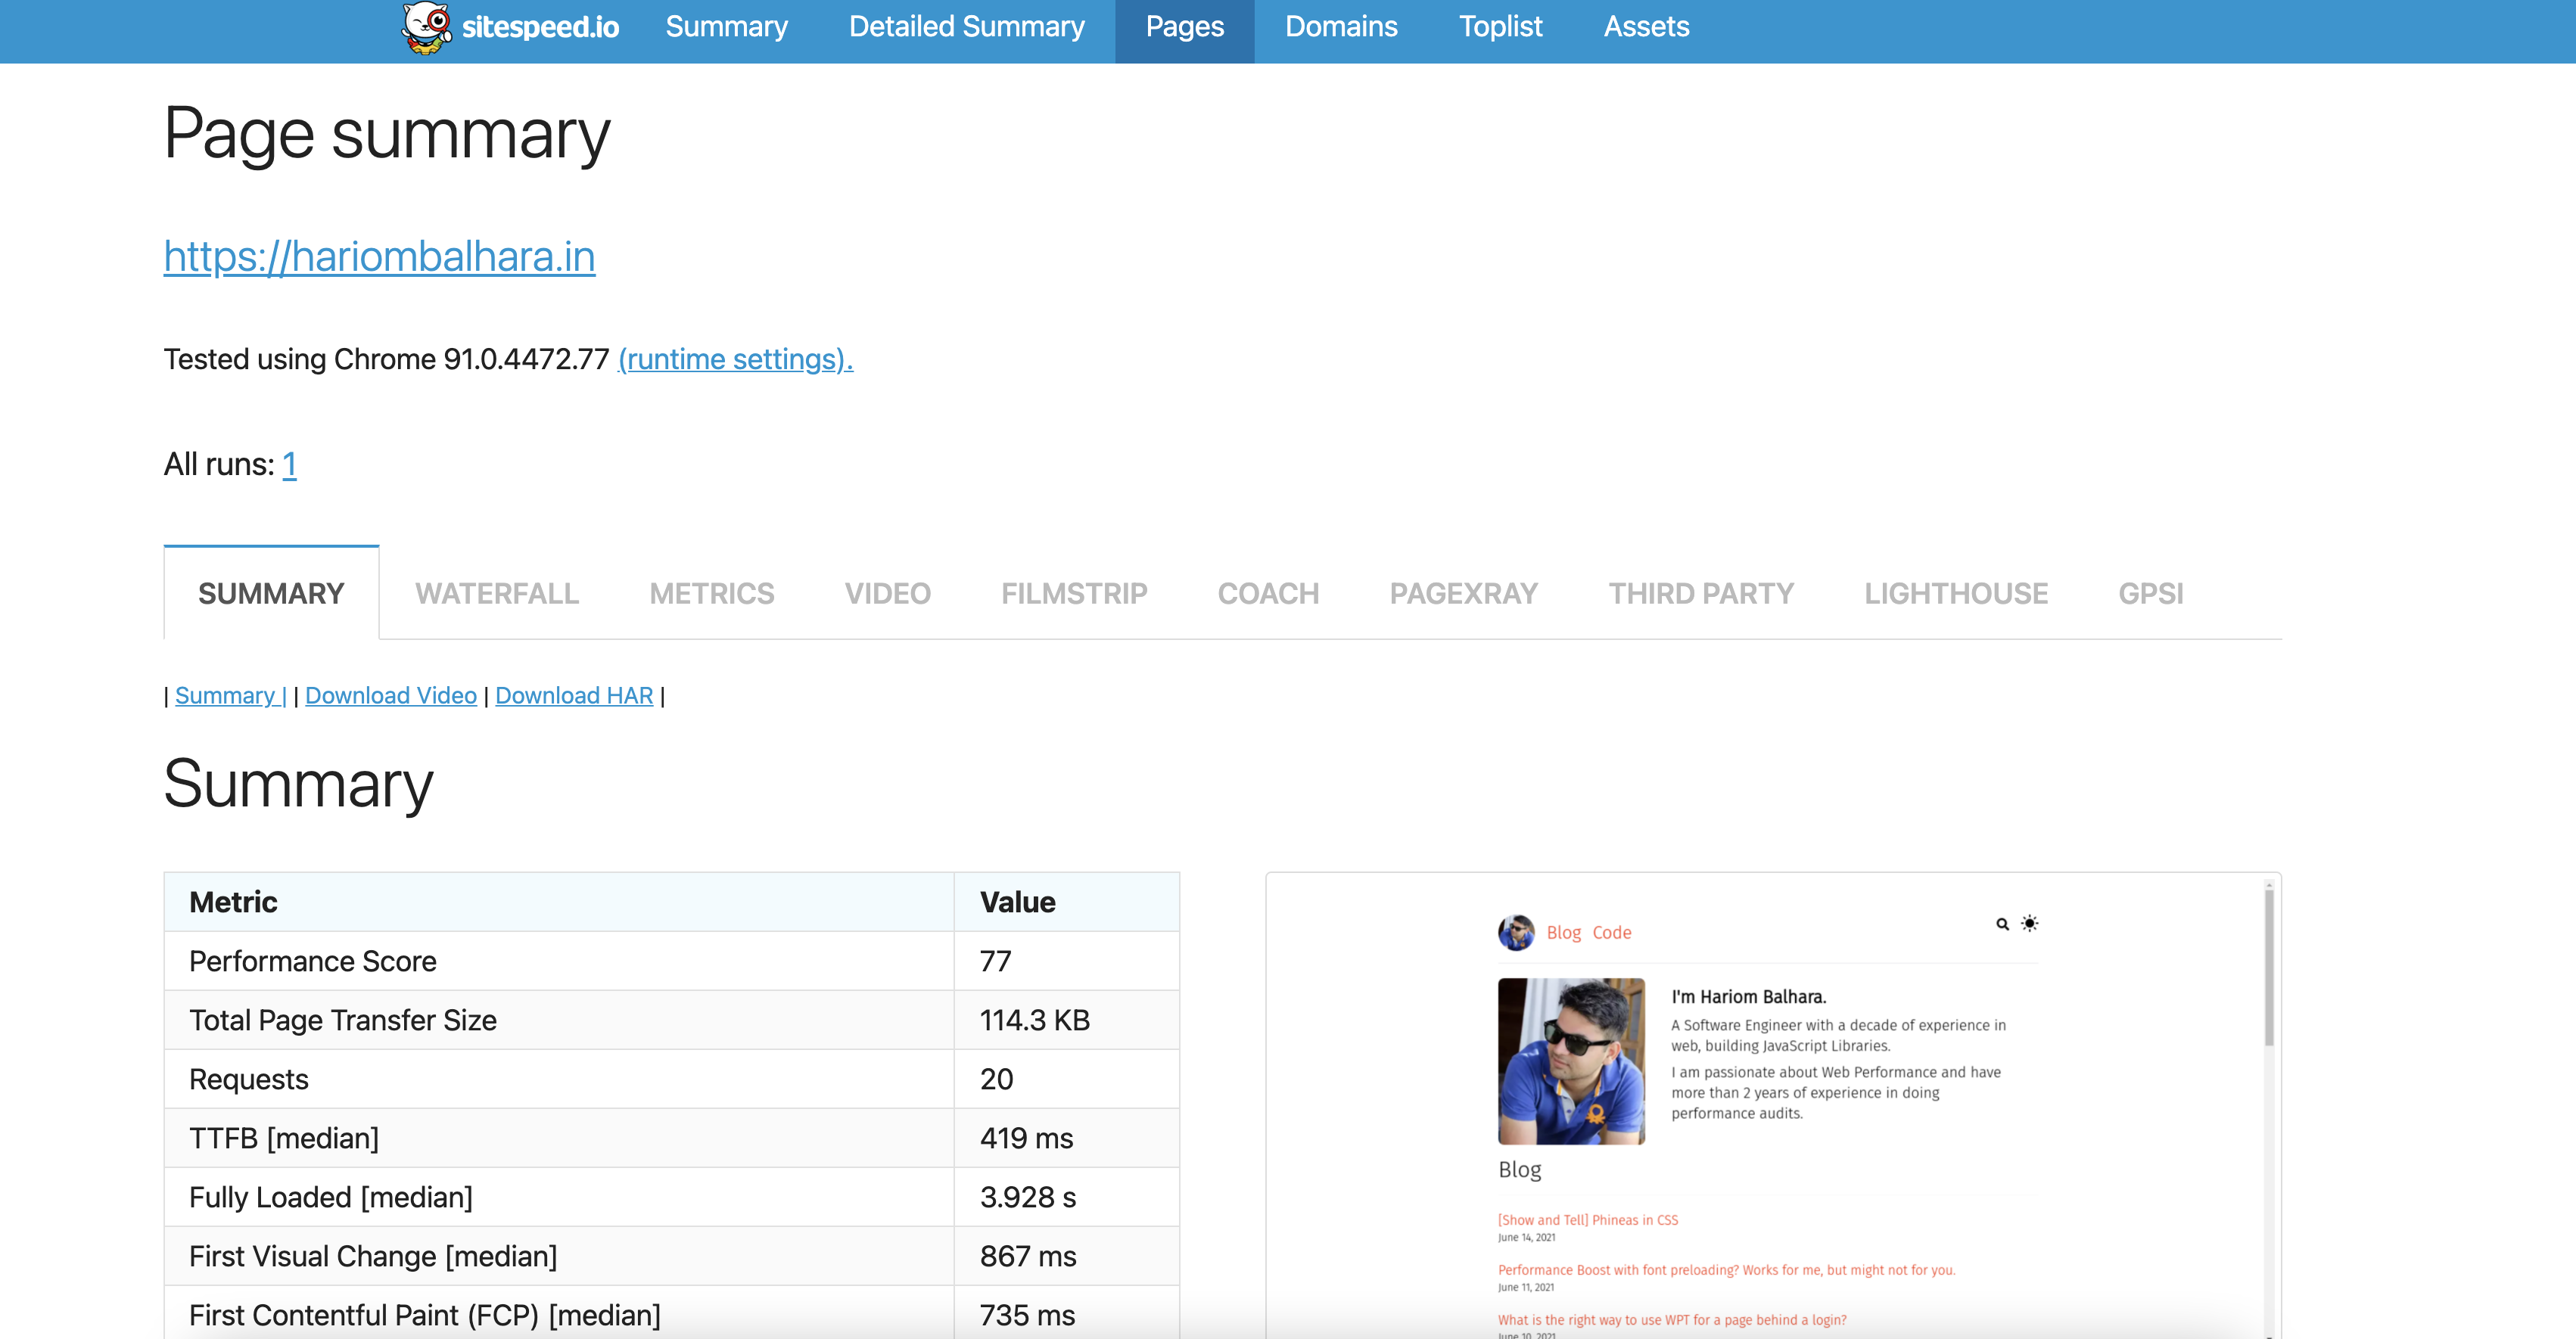Open the hariombalhara.in URL link
This screenshot has width=2576, height=1339.
(x=379, y=257)
